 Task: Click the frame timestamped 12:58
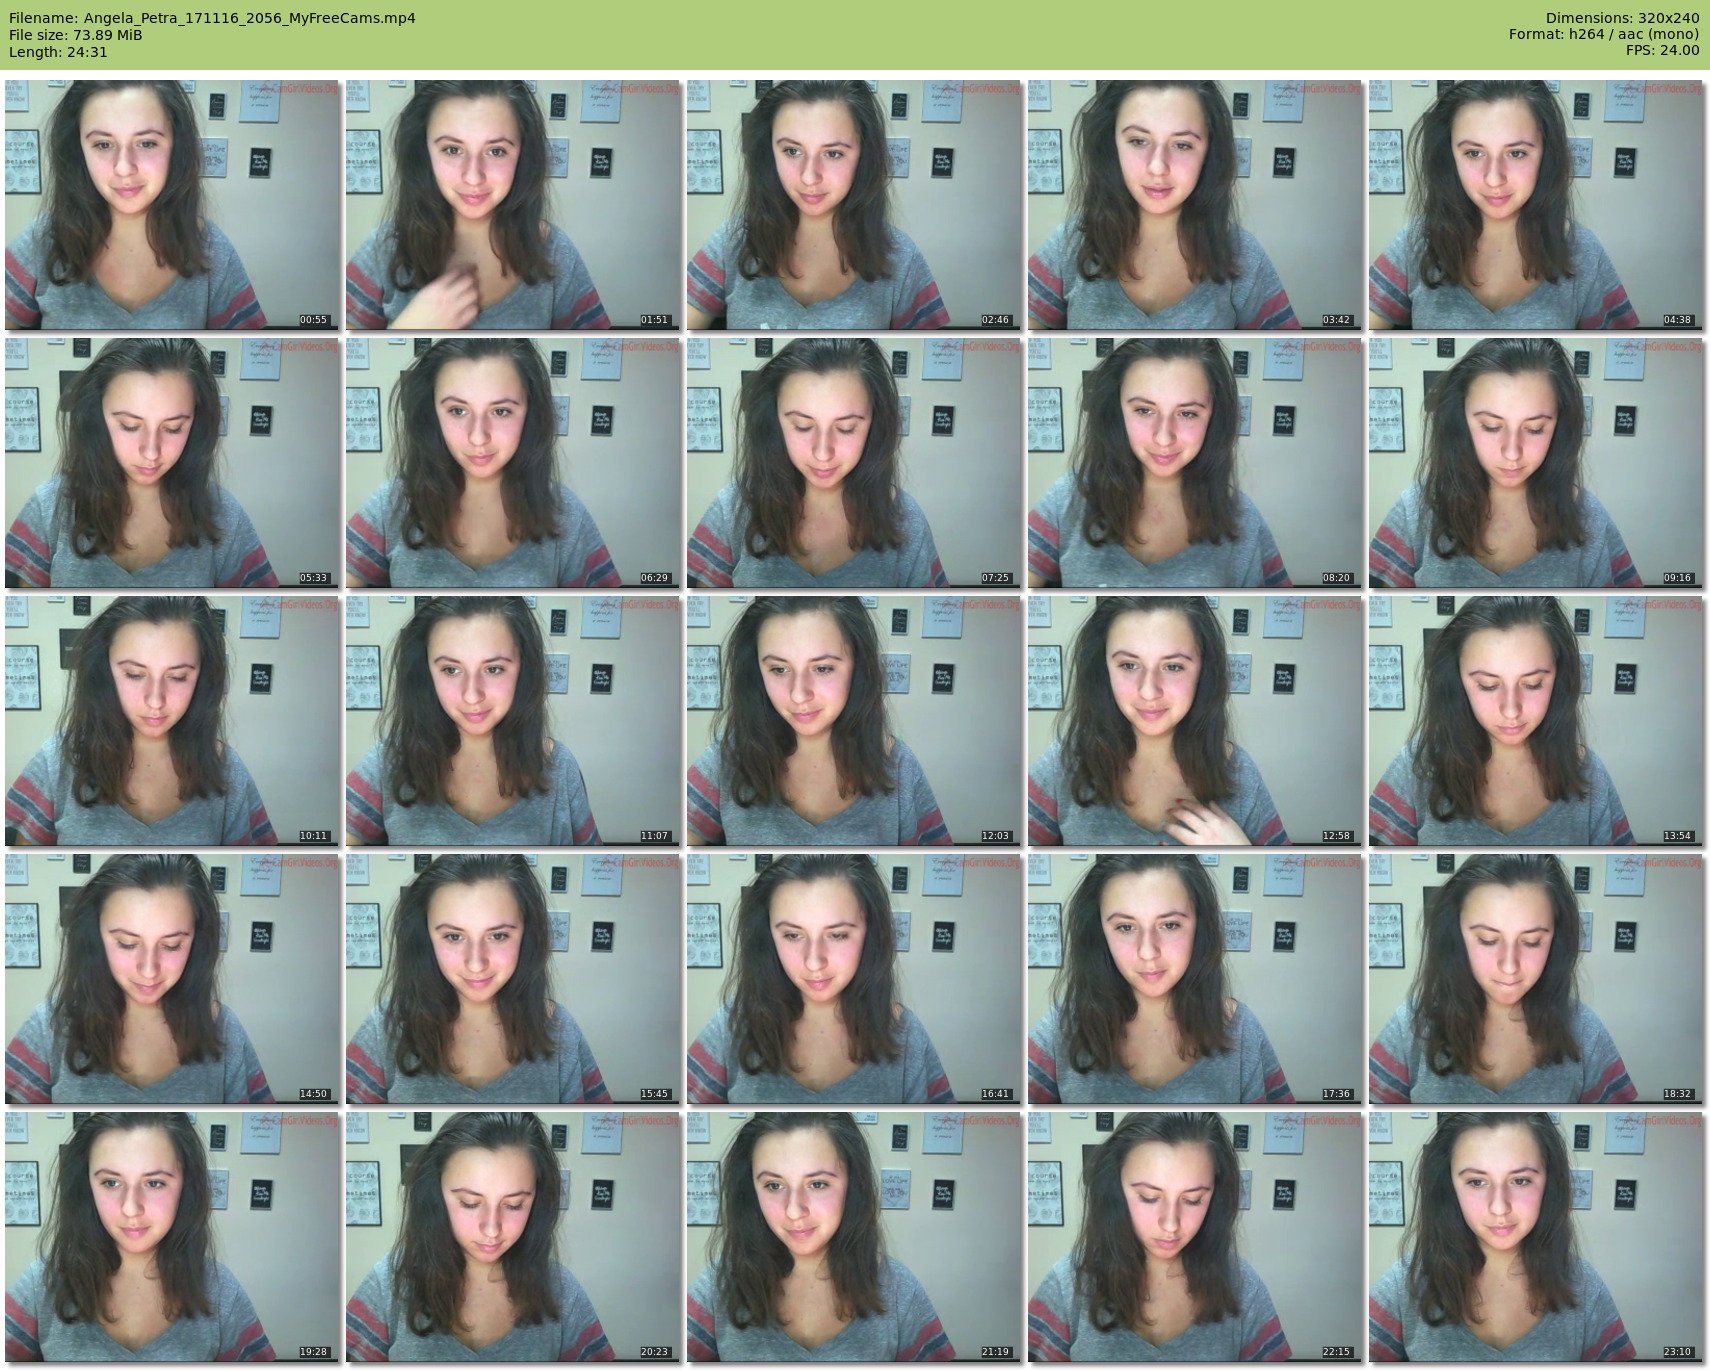tap(1194, 721)
